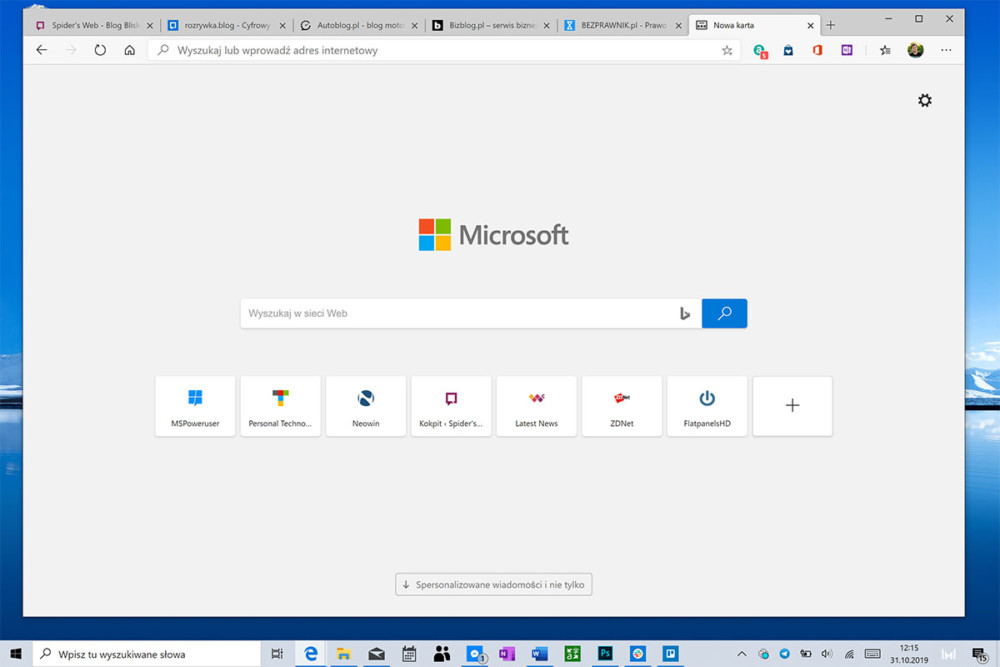Open the volume control in tray
The width and height of the screenshot is (1000, 667).
click(827, 654)
